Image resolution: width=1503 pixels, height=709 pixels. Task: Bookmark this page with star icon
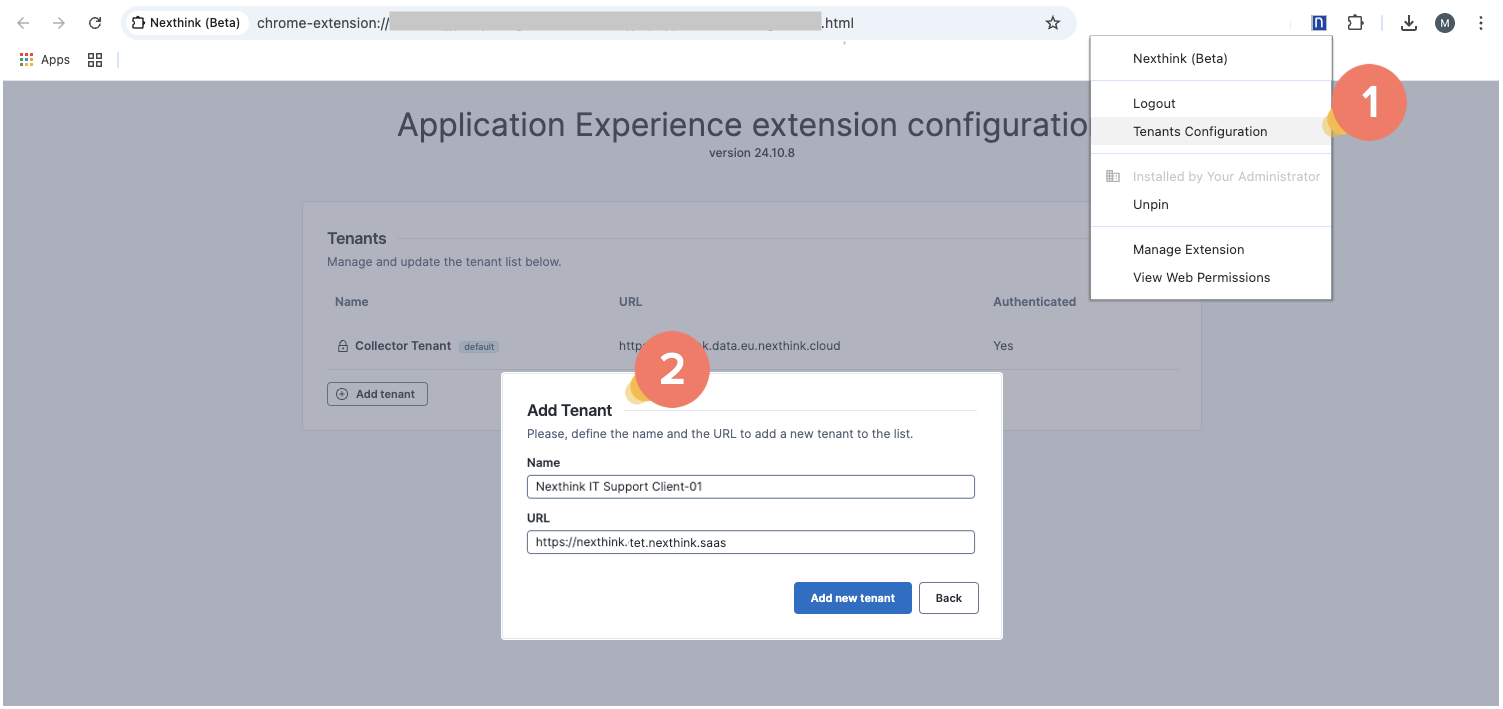(x=1052, y=23)
